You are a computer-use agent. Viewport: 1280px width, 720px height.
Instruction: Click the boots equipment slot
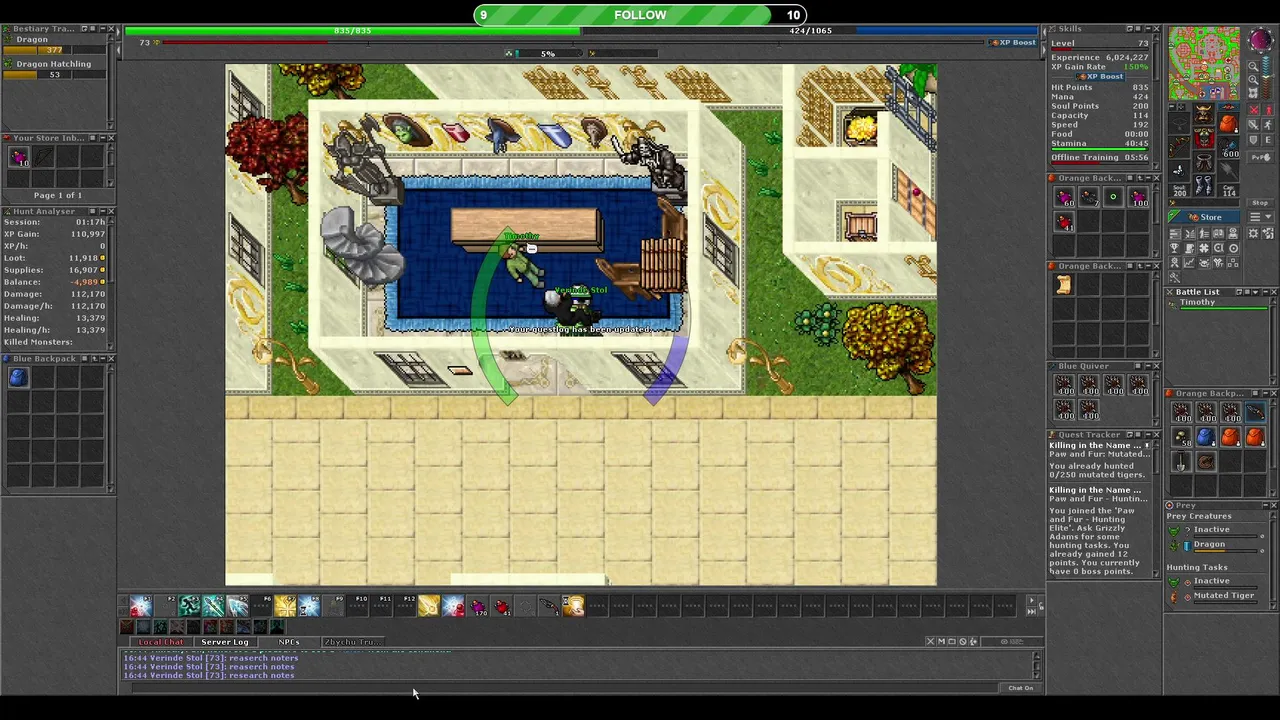pos(1204,185)
